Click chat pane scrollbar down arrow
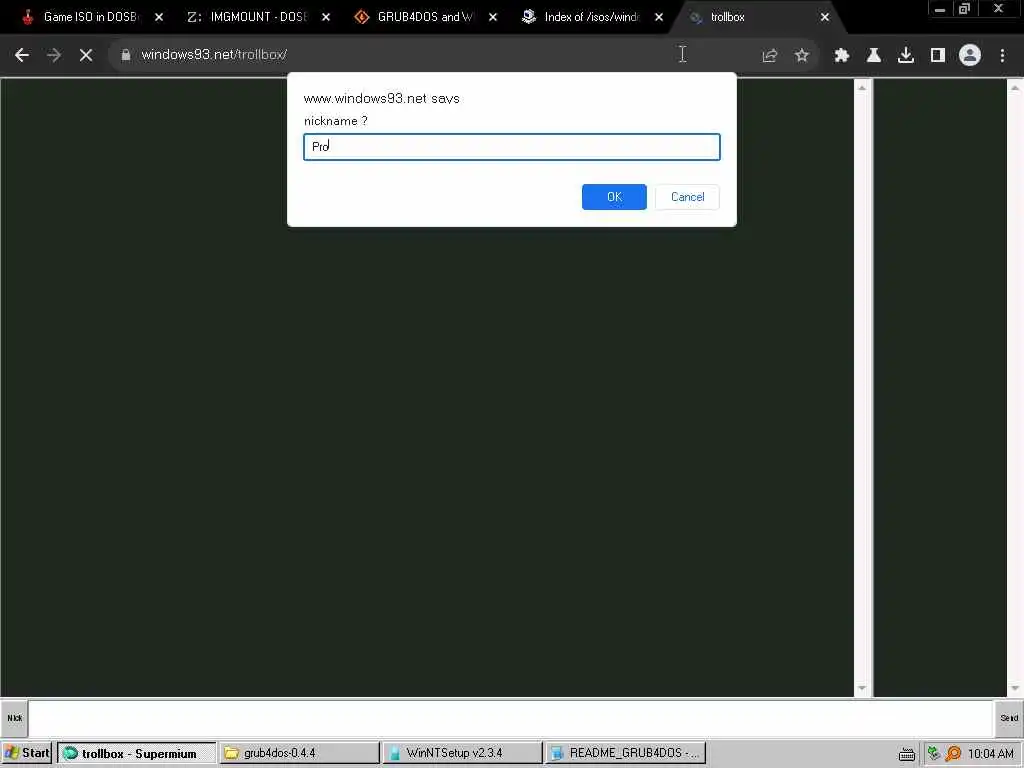The image size is (1024, 768). coord(862,688)
